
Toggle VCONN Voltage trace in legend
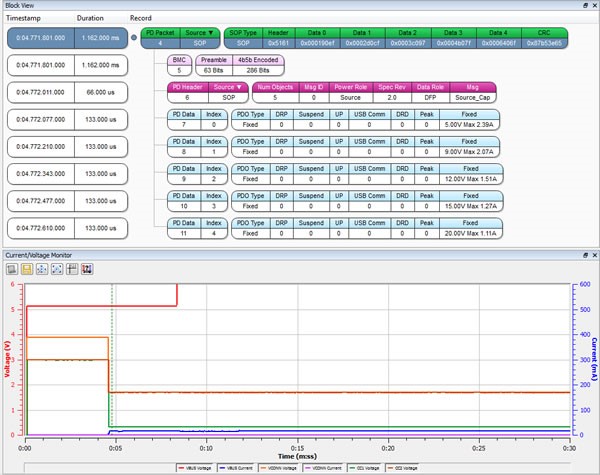click(279, 468)
